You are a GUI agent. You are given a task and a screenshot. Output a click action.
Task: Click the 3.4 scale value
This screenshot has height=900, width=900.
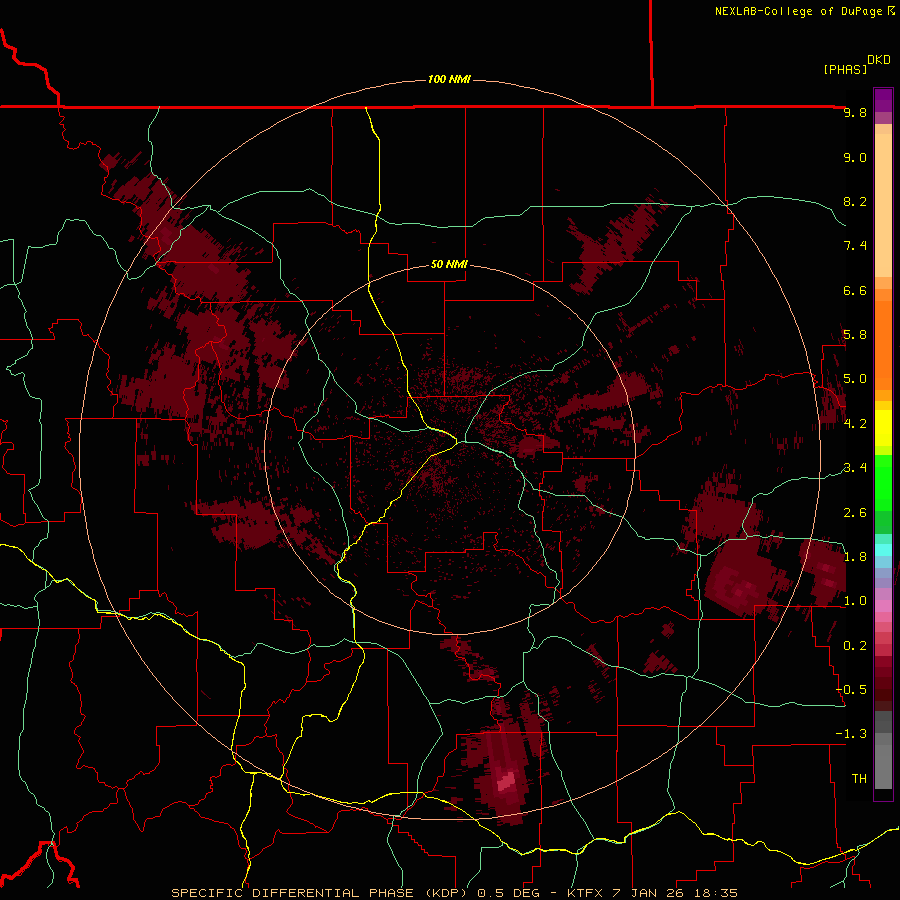pyautogui.click(x=855, y=468)
